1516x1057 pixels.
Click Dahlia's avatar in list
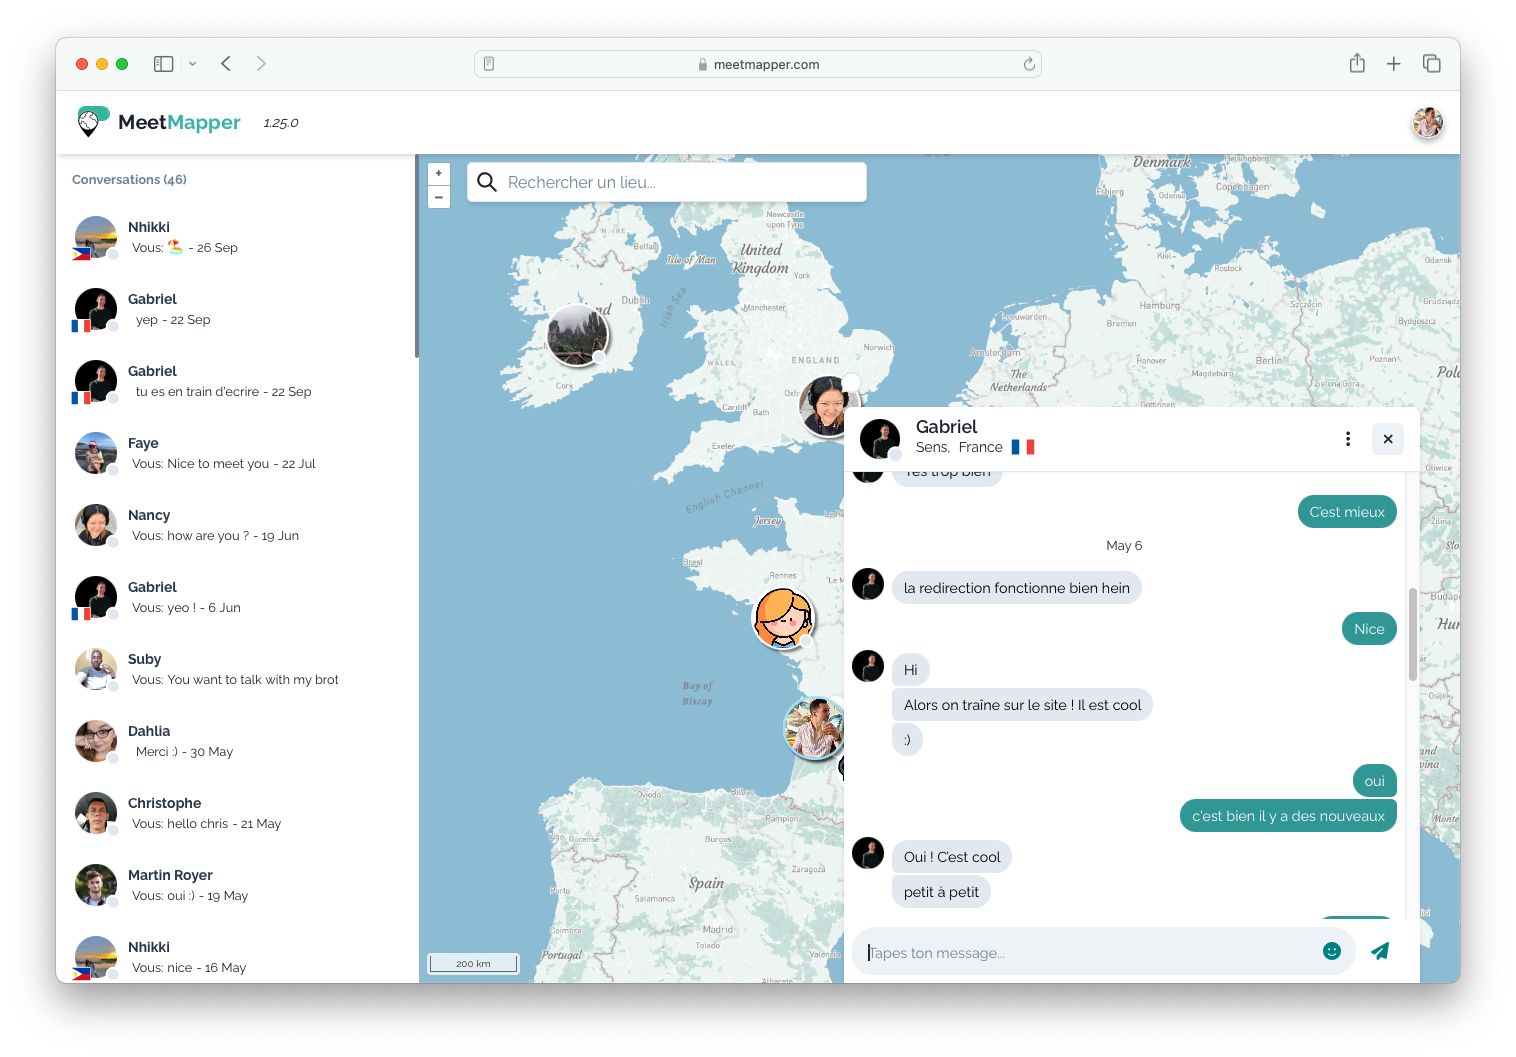pos(96,741)
